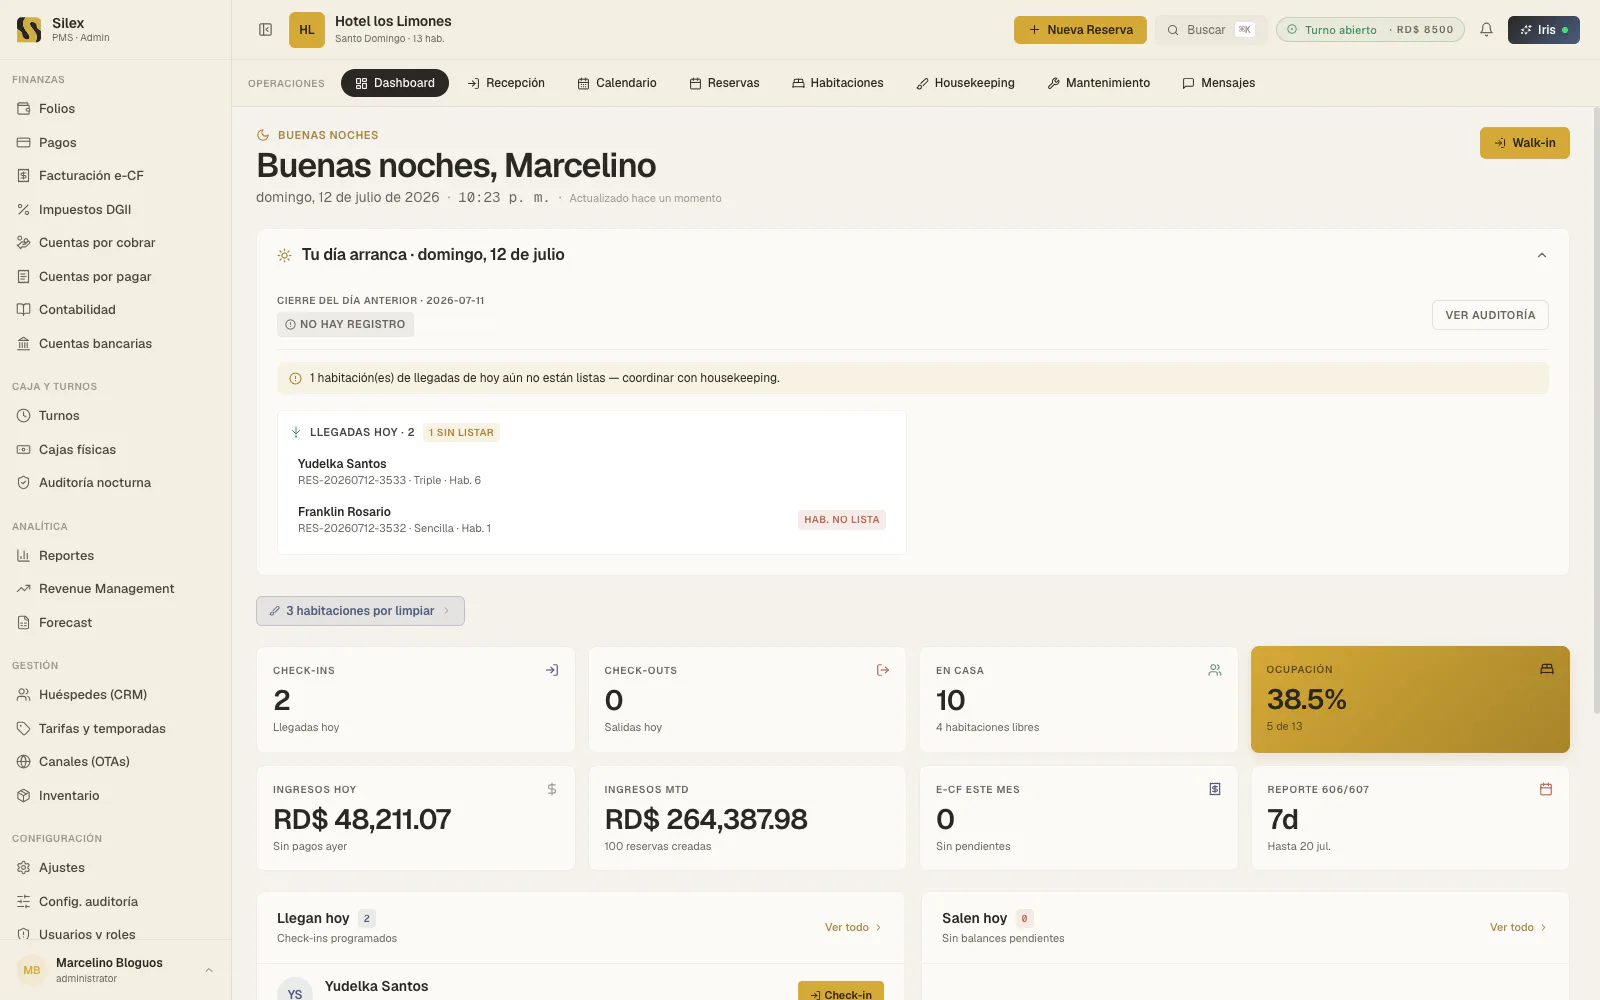
Task: Click the 'NO HAY REGISTRO' status chip
Action: click(x=345, y=324)
